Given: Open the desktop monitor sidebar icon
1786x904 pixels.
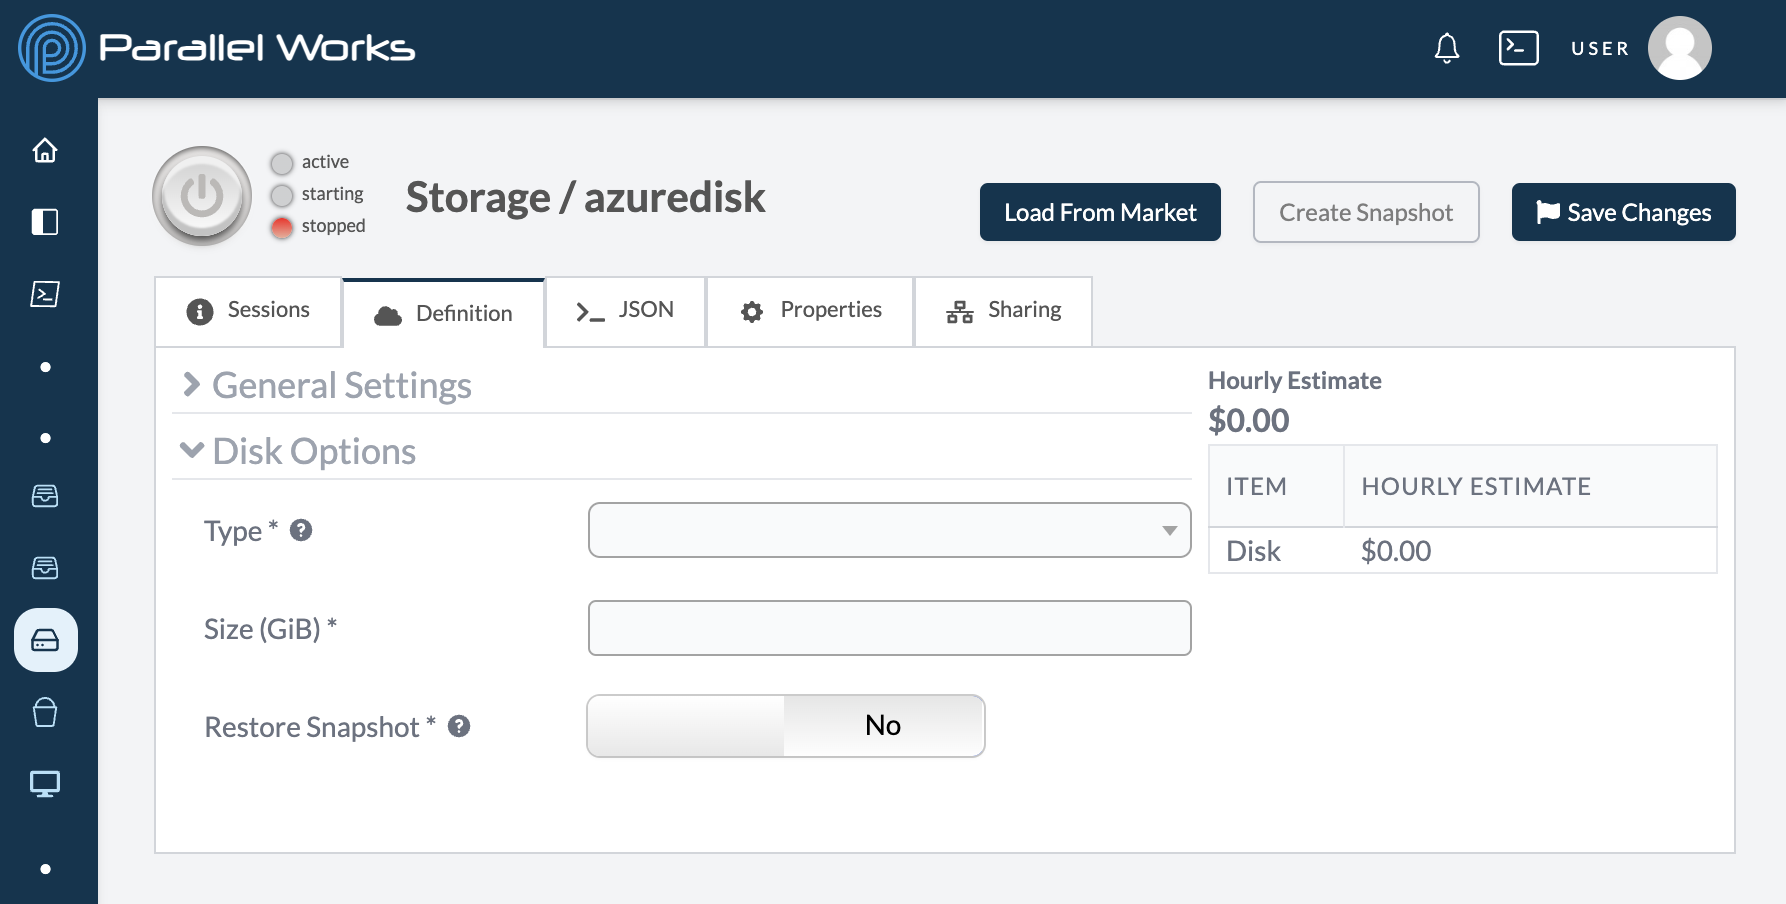Looking at the screenshot, I should 45,784.
